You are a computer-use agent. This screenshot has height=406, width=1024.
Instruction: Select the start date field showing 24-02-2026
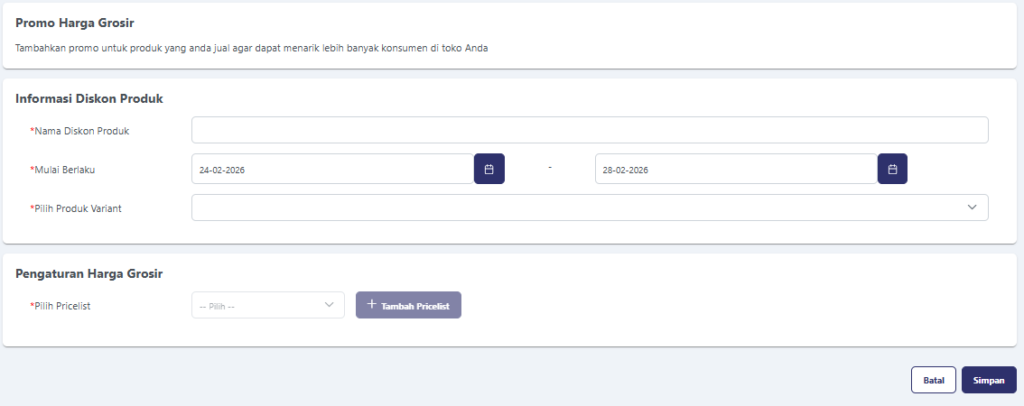332,169
